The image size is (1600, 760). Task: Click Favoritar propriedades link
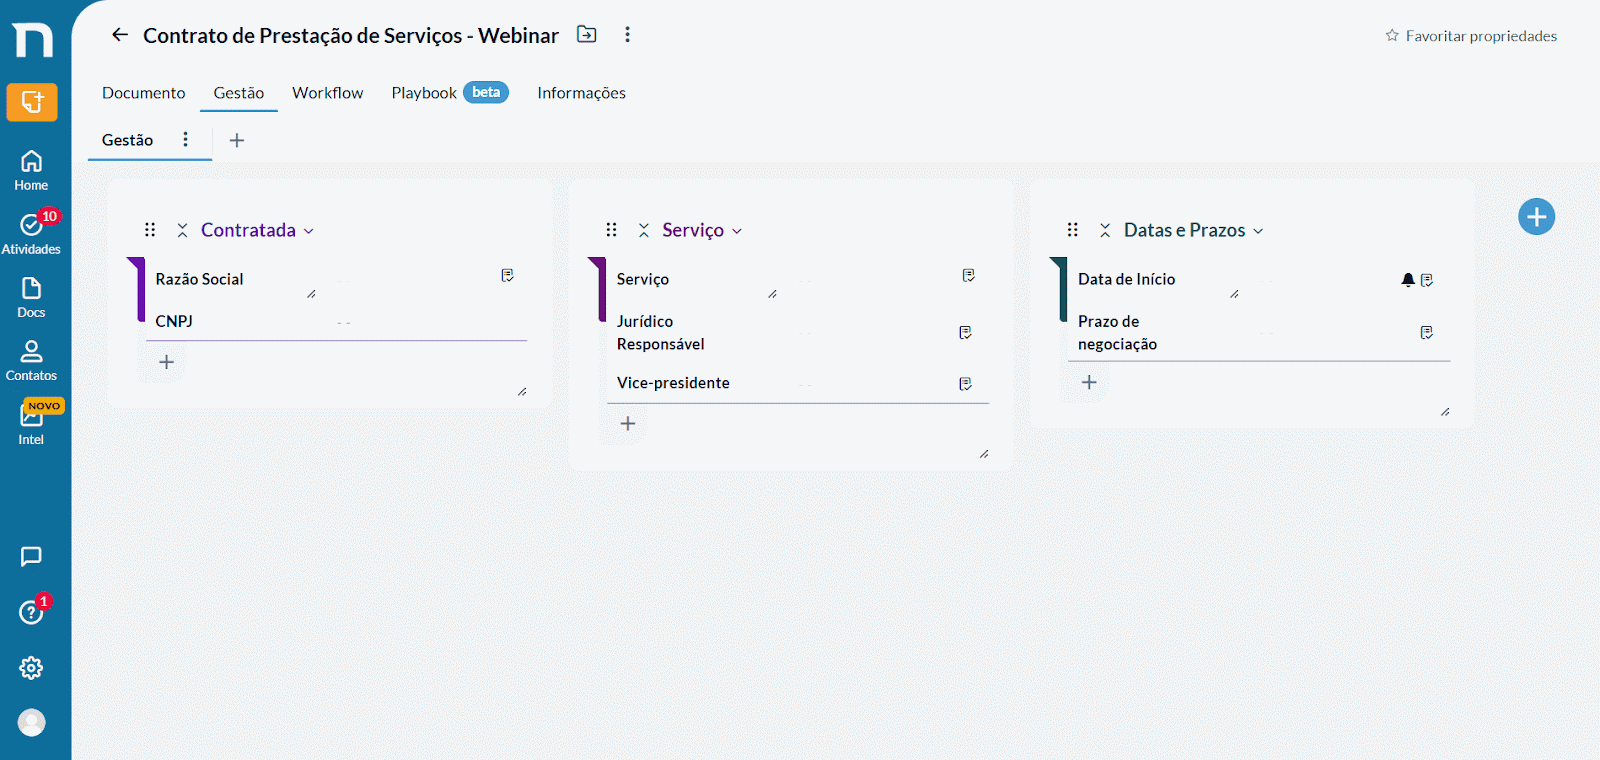click(1471, 36)
